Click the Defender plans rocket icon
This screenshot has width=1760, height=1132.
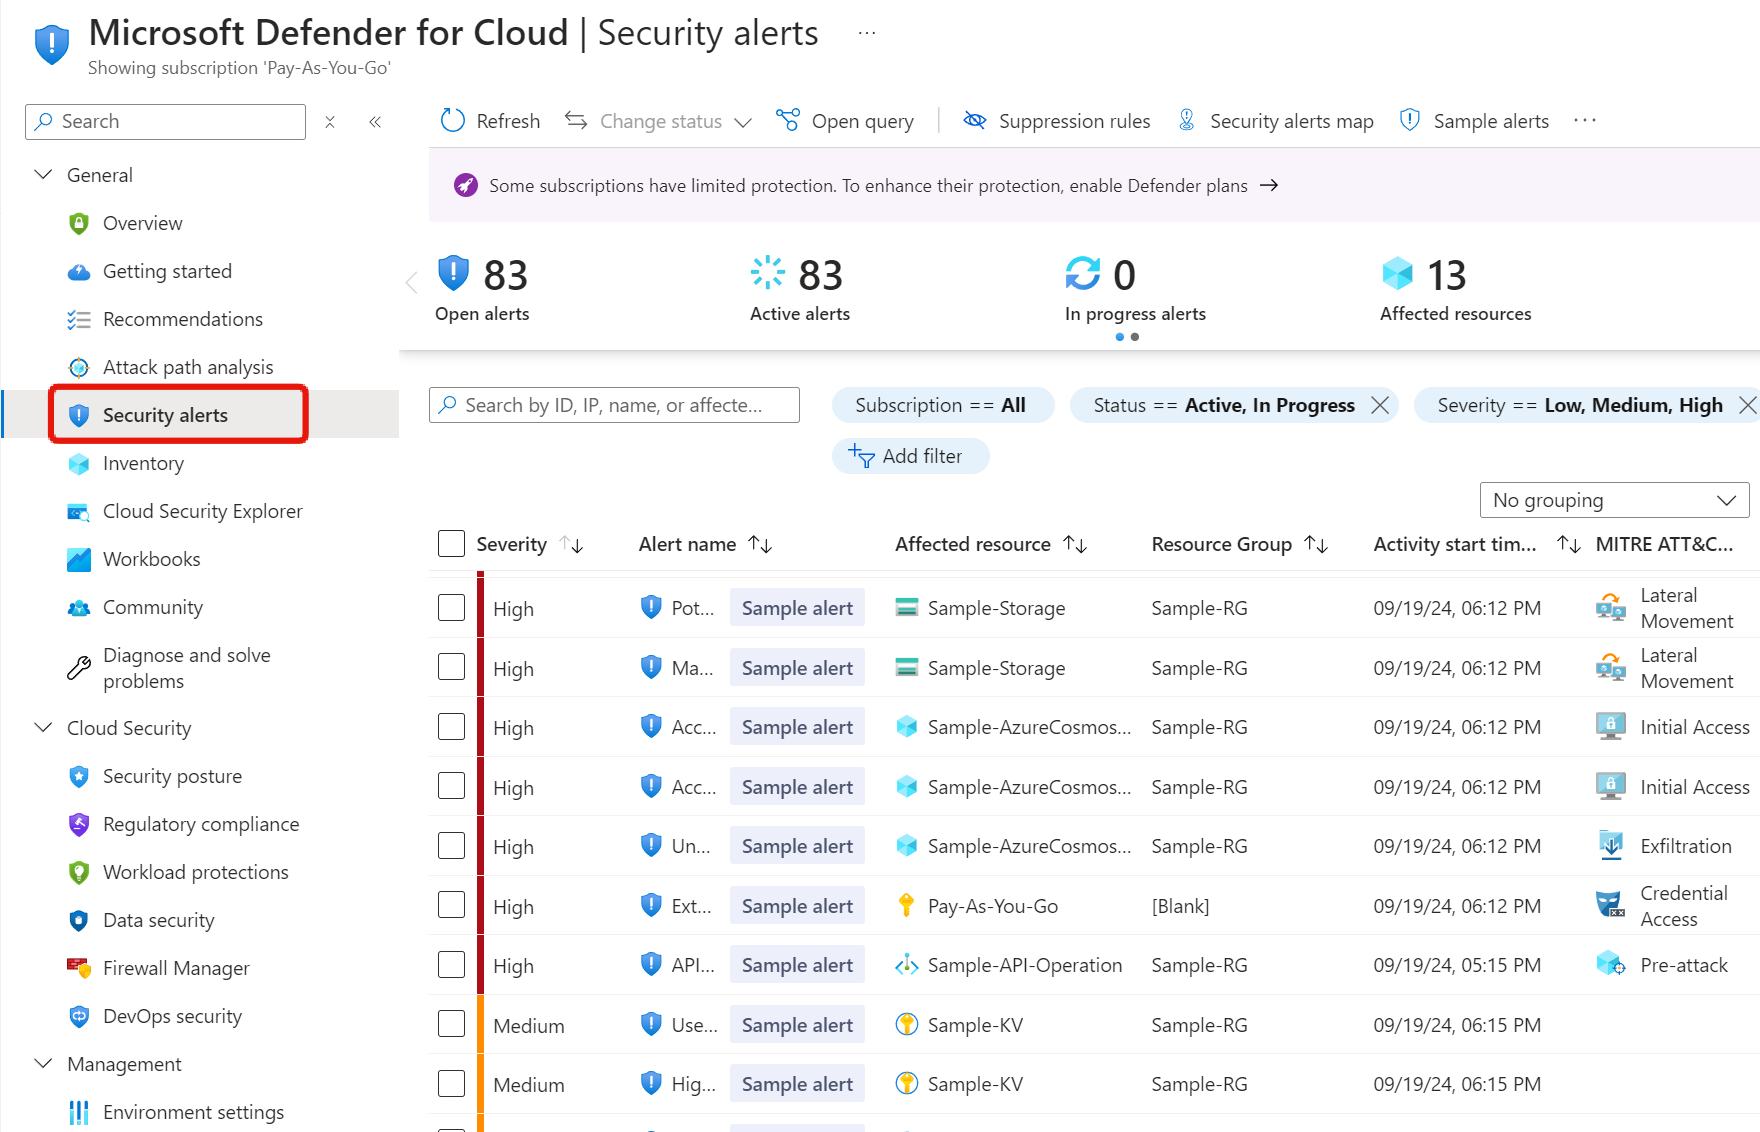click(x=466, y=185)
